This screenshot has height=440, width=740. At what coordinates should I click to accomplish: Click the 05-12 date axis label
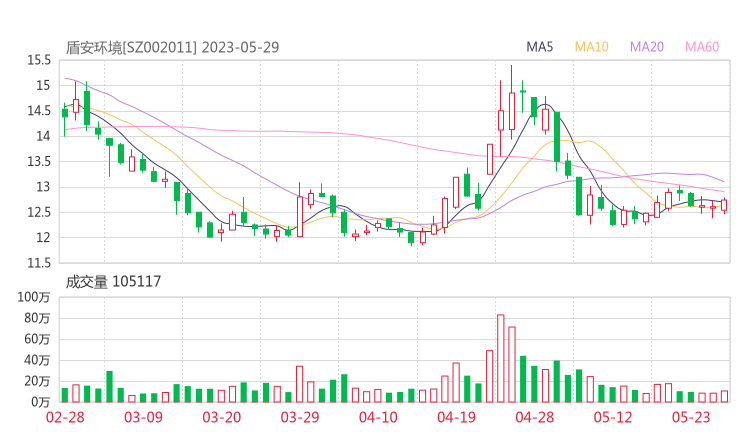coord(612,417)
